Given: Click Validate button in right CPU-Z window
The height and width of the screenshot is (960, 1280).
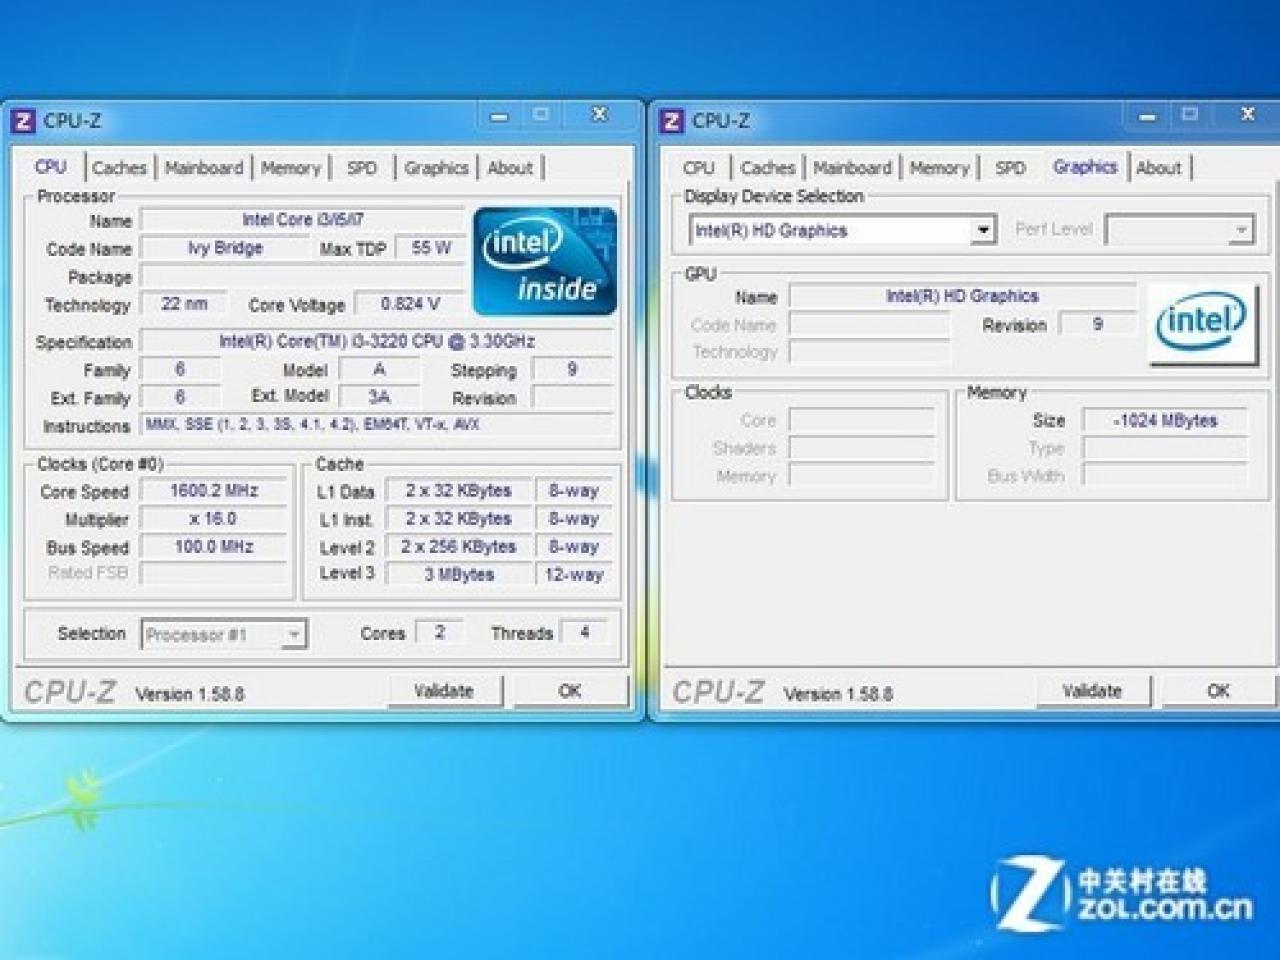Looking at the screenshot, I should point(1092,691).
